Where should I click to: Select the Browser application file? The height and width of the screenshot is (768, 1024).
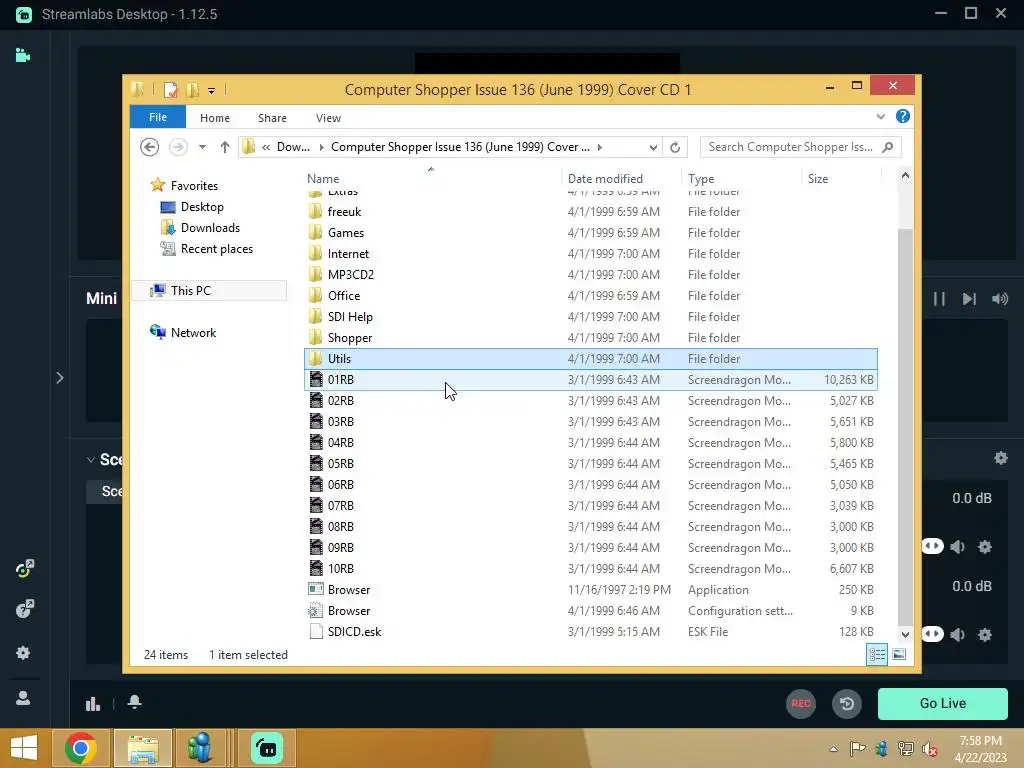coord(590,590)
